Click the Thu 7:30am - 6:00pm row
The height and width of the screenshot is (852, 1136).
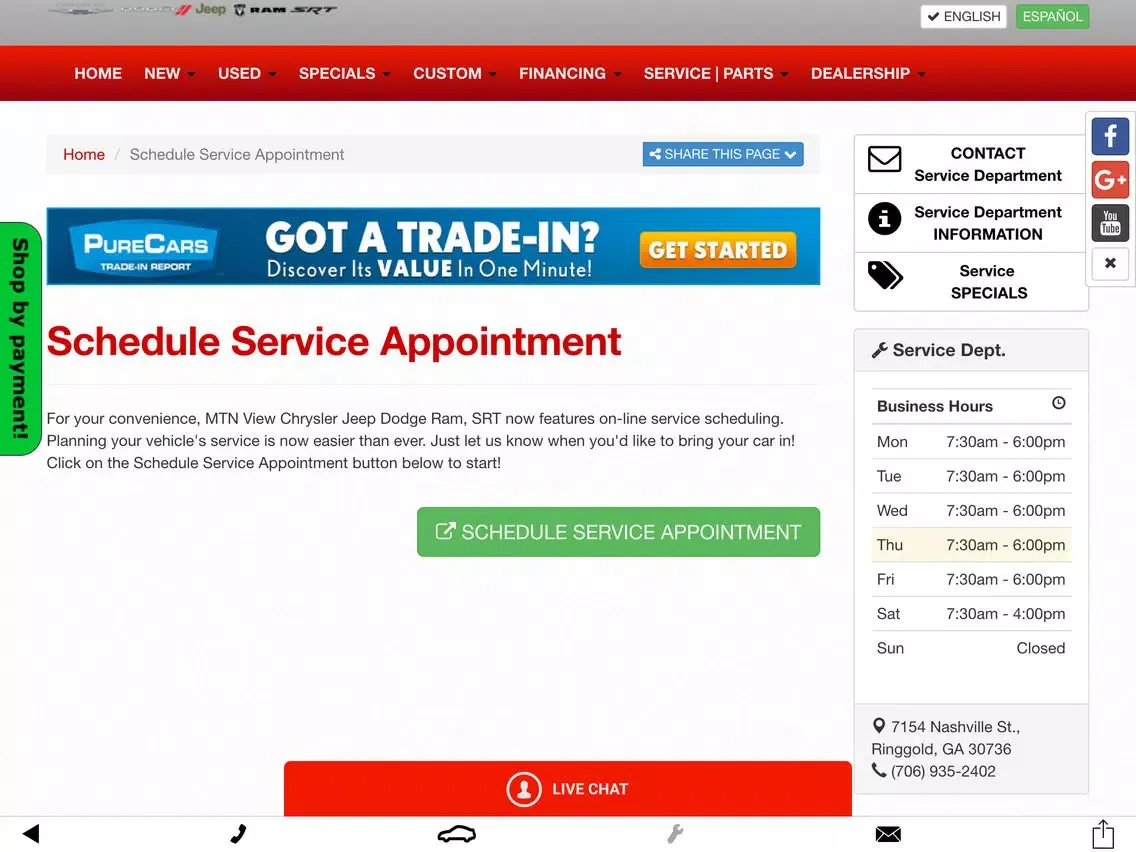coord(971,545)
